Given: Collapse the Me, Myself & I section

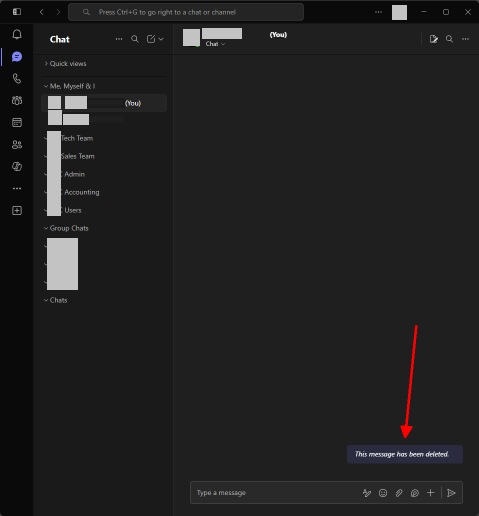Looking at the screenshot, I should tap(70, 86).
